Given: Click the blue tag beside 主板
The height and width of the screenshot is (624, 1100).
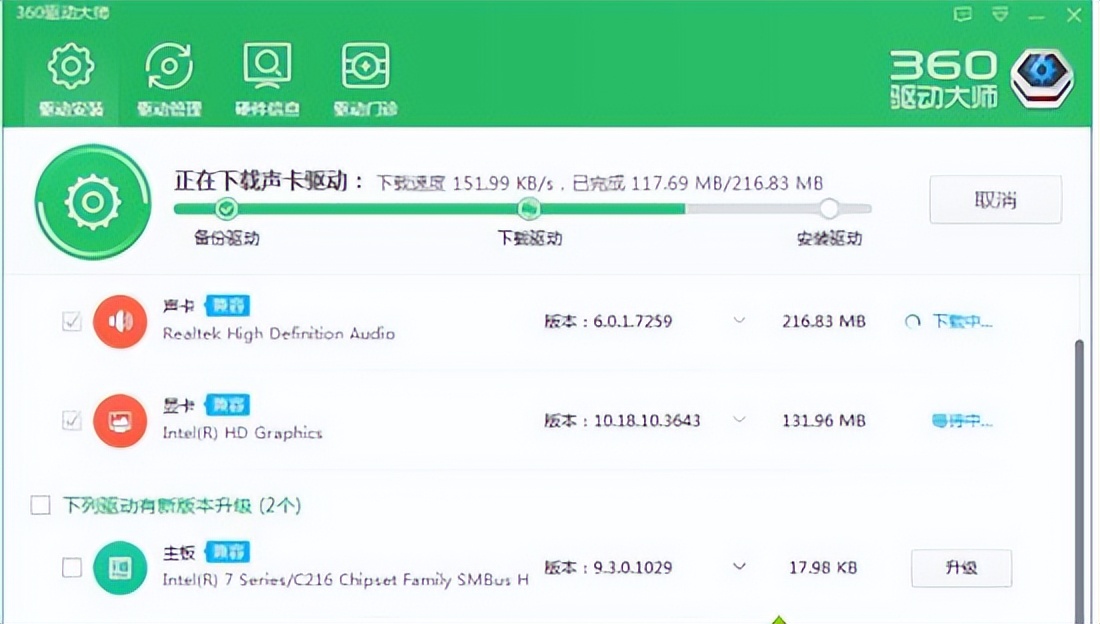Looking at the screenshot, I should point(227,552).
